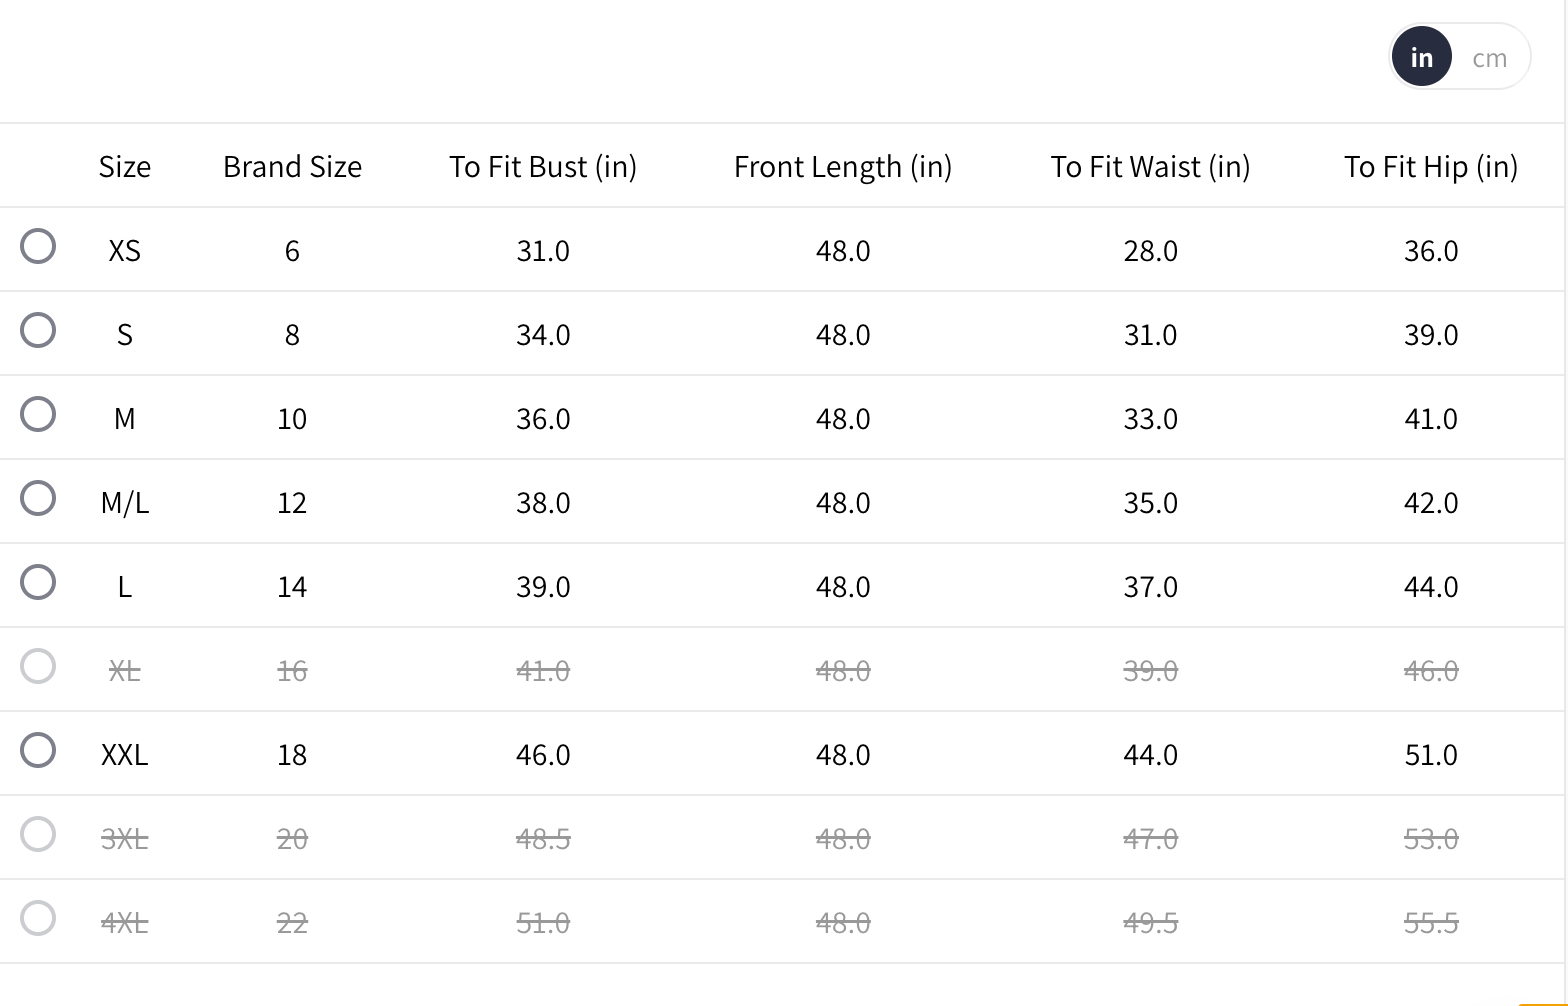Choose the L size radio button
Viewport: 1568px width, 1006px height.
pos(38,582)
